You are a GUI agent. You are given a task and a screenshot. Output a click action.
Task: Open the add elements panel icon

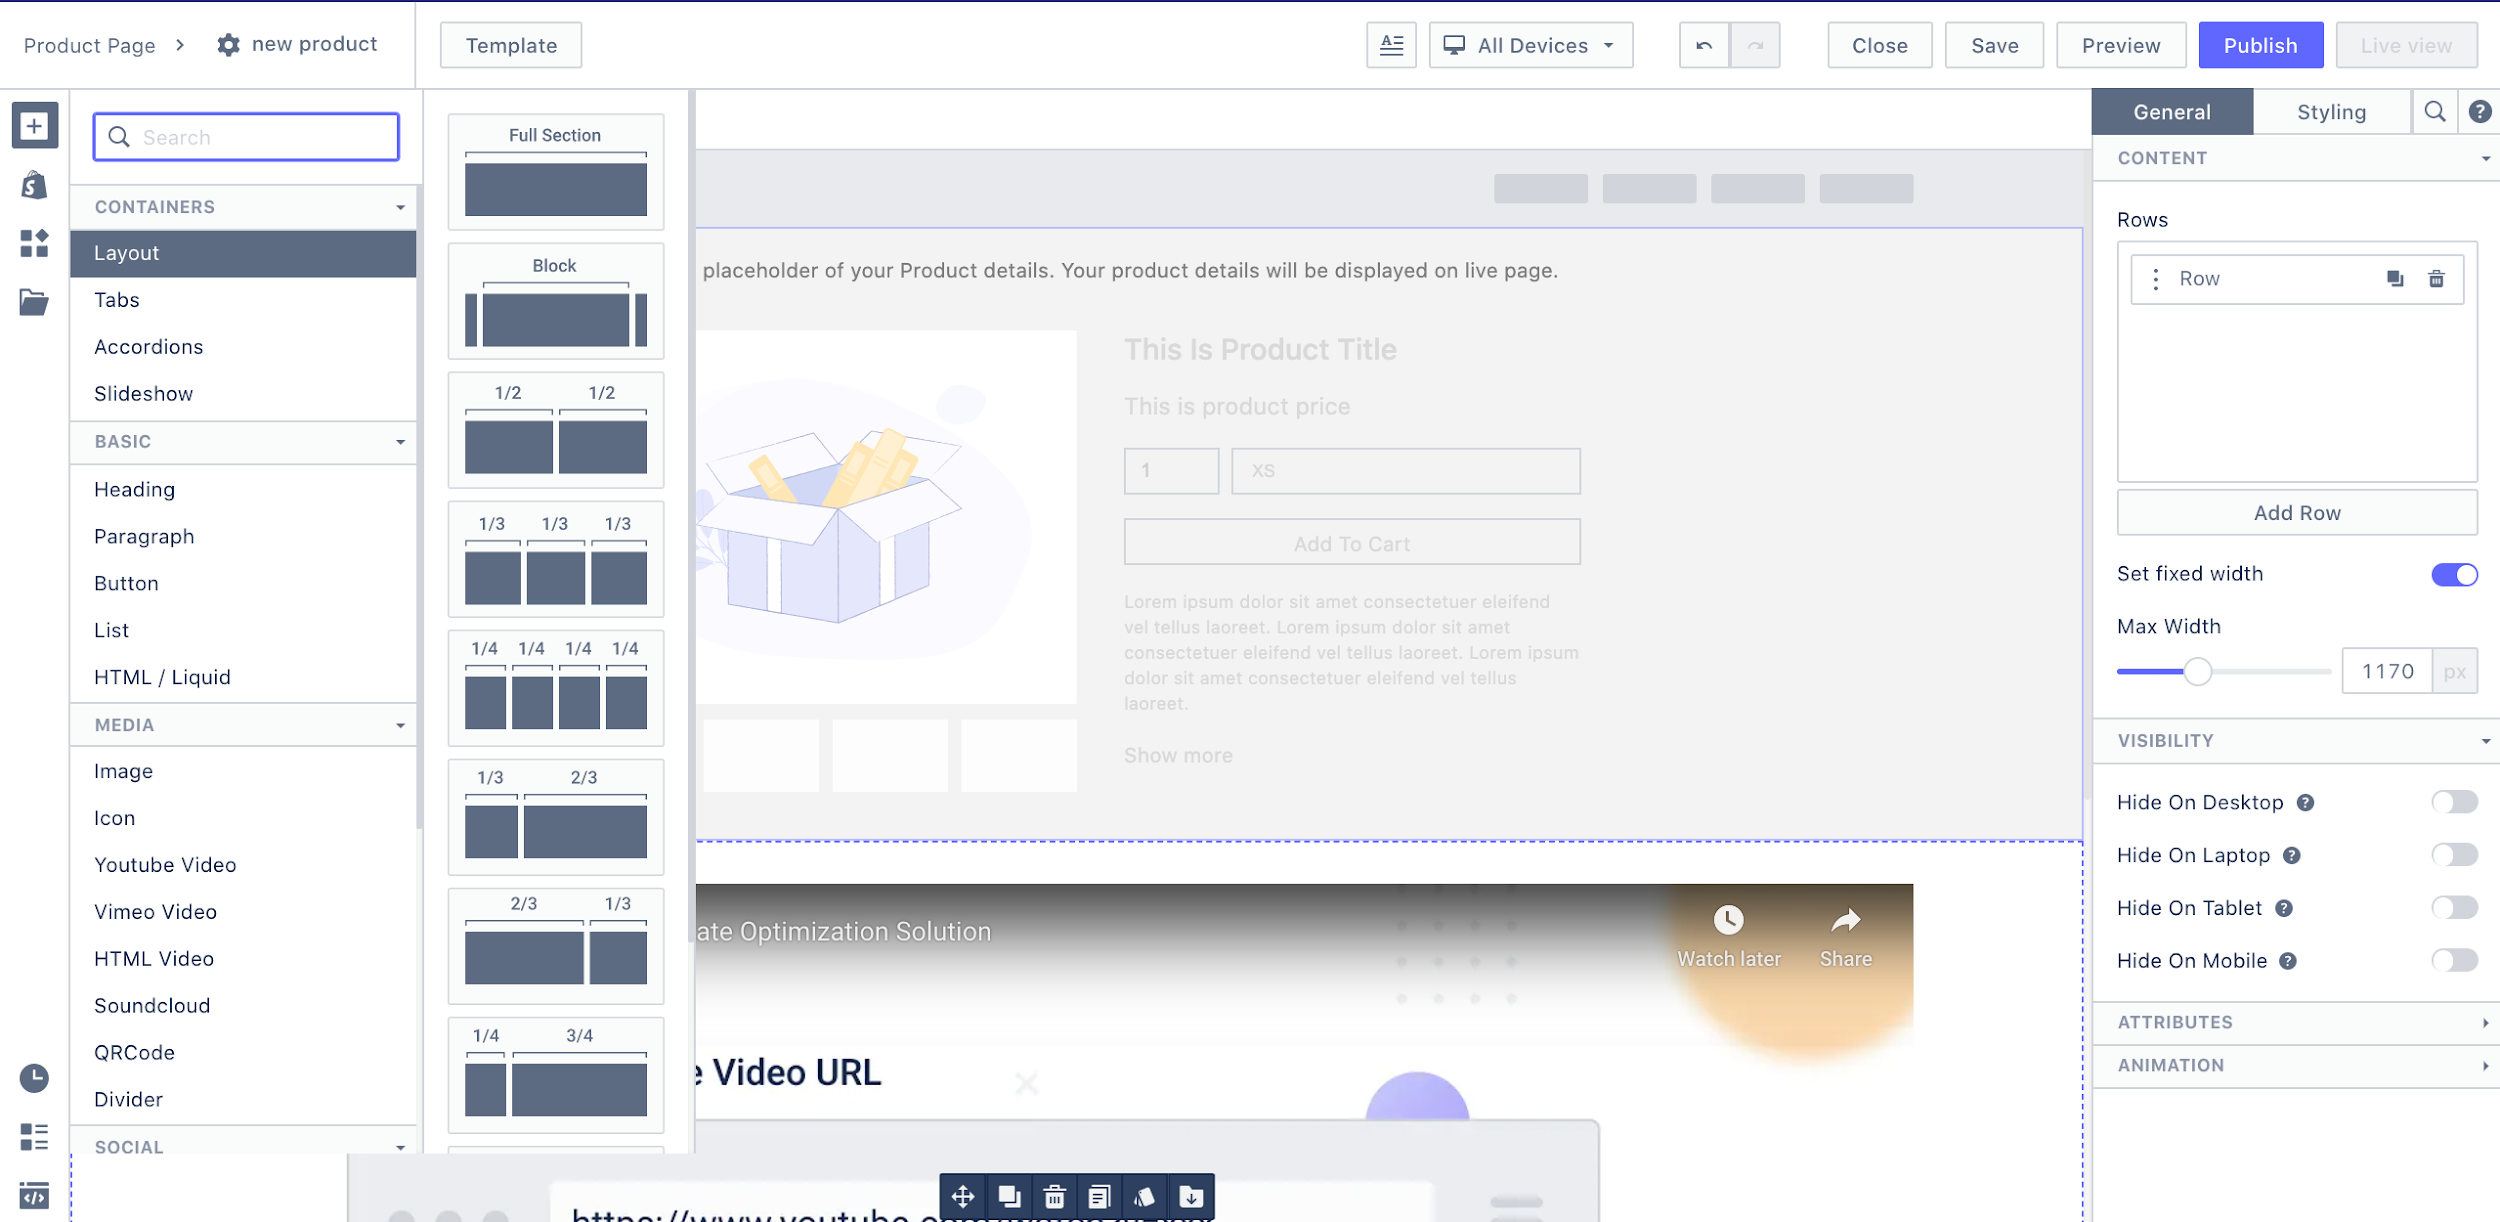[34, 126]
